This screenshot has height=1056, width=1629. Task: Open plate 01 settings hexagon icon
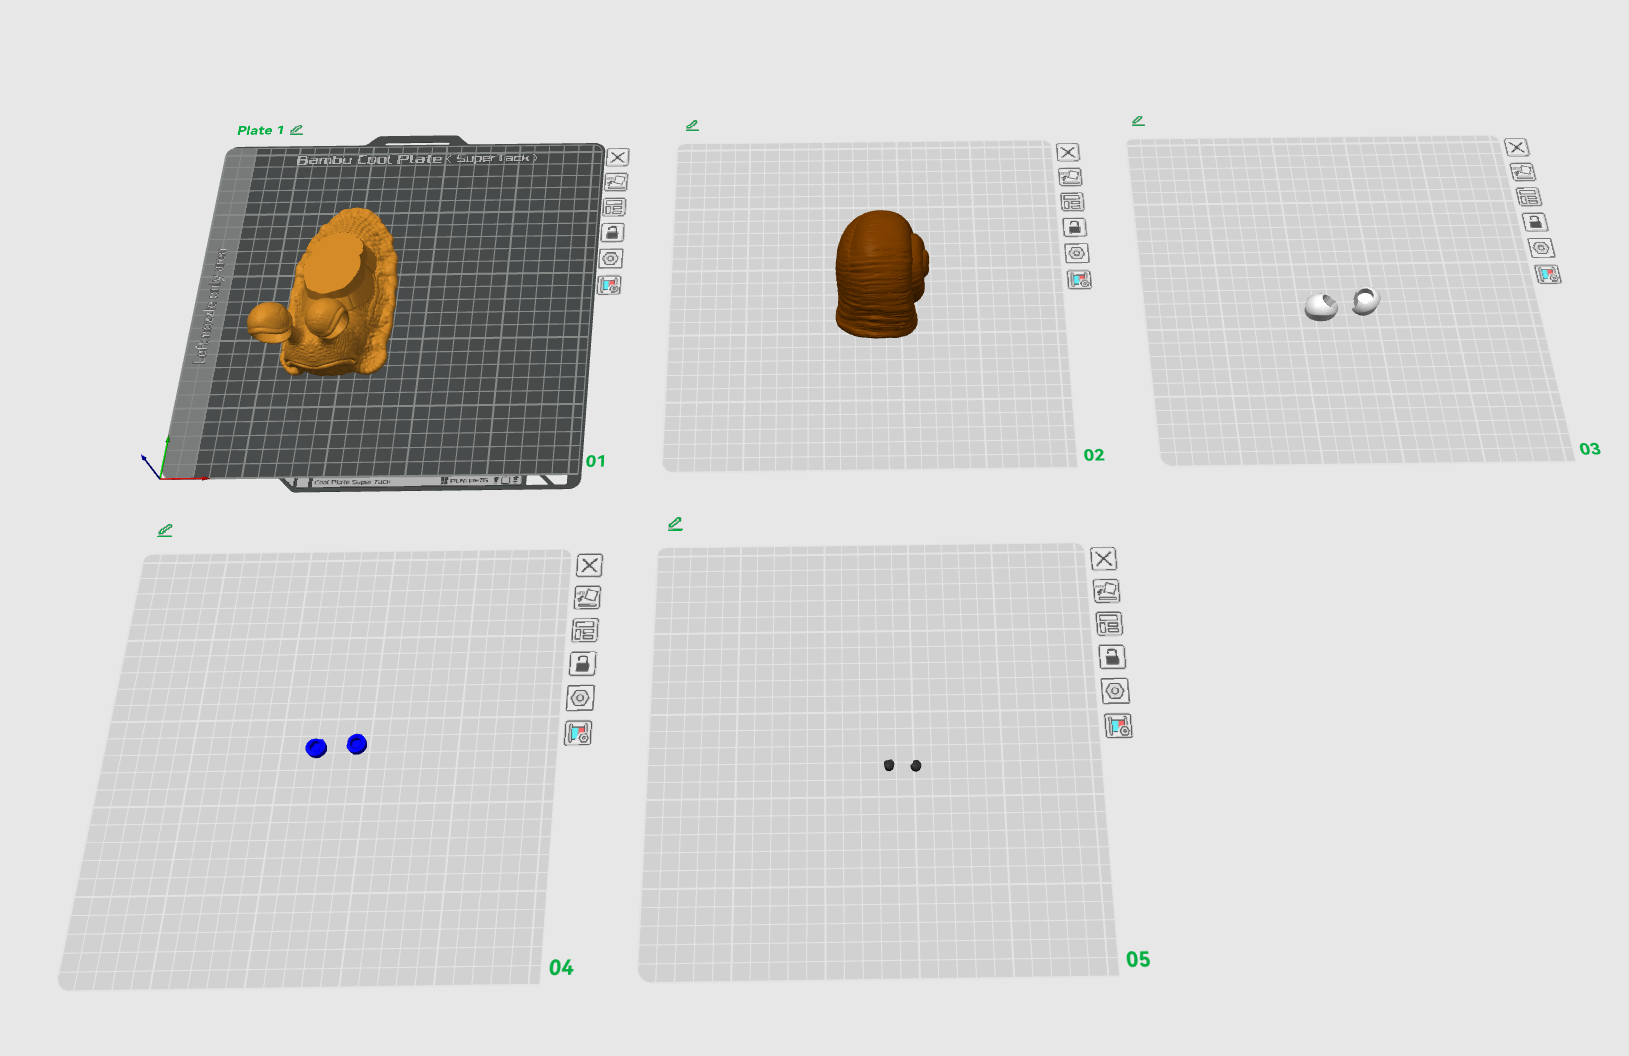pyautogui.click(x=611, y=258)
